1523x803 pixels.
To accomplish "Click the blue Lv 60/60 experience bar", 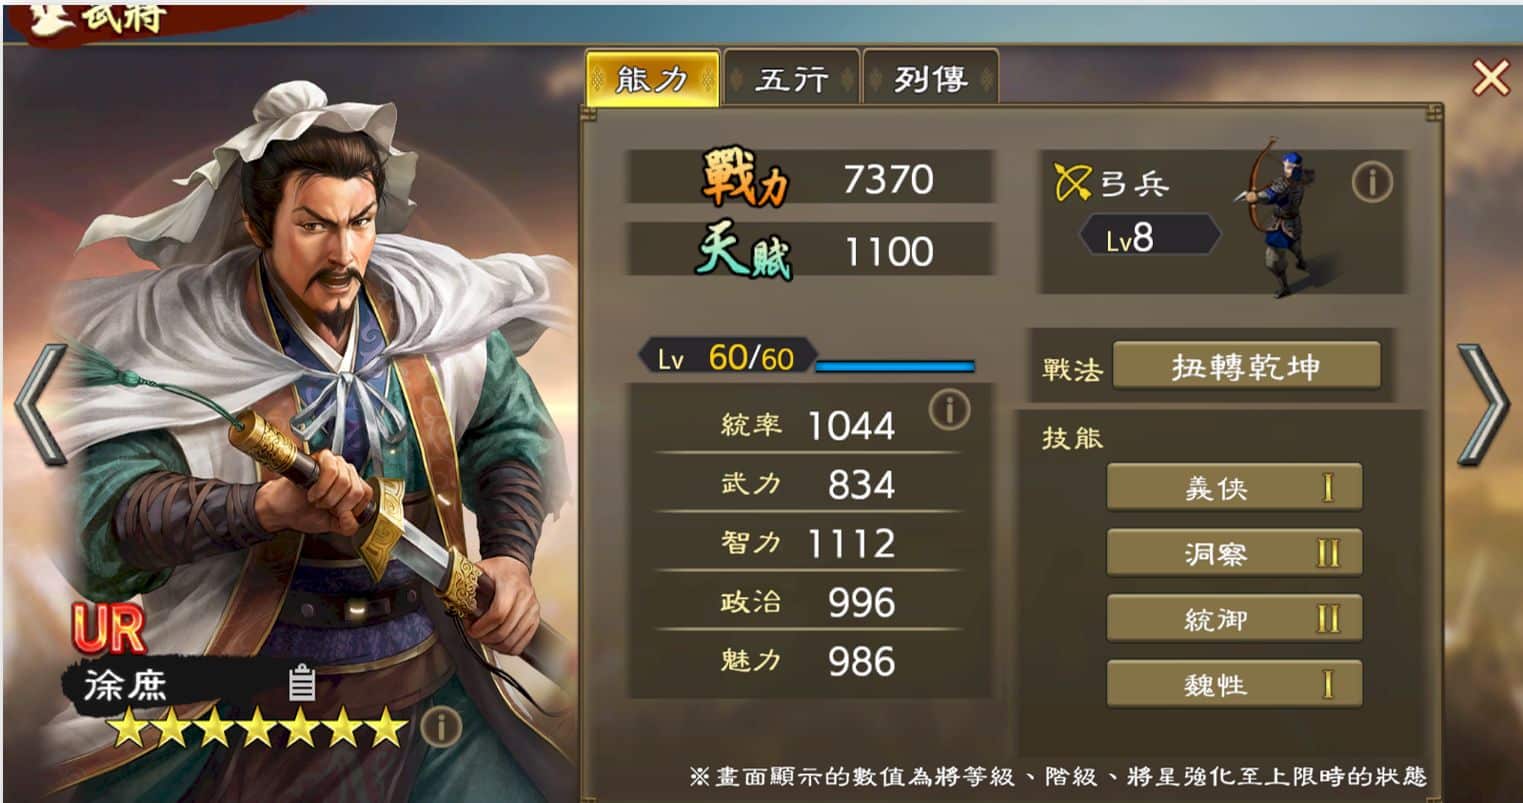I will click(894, 366).
